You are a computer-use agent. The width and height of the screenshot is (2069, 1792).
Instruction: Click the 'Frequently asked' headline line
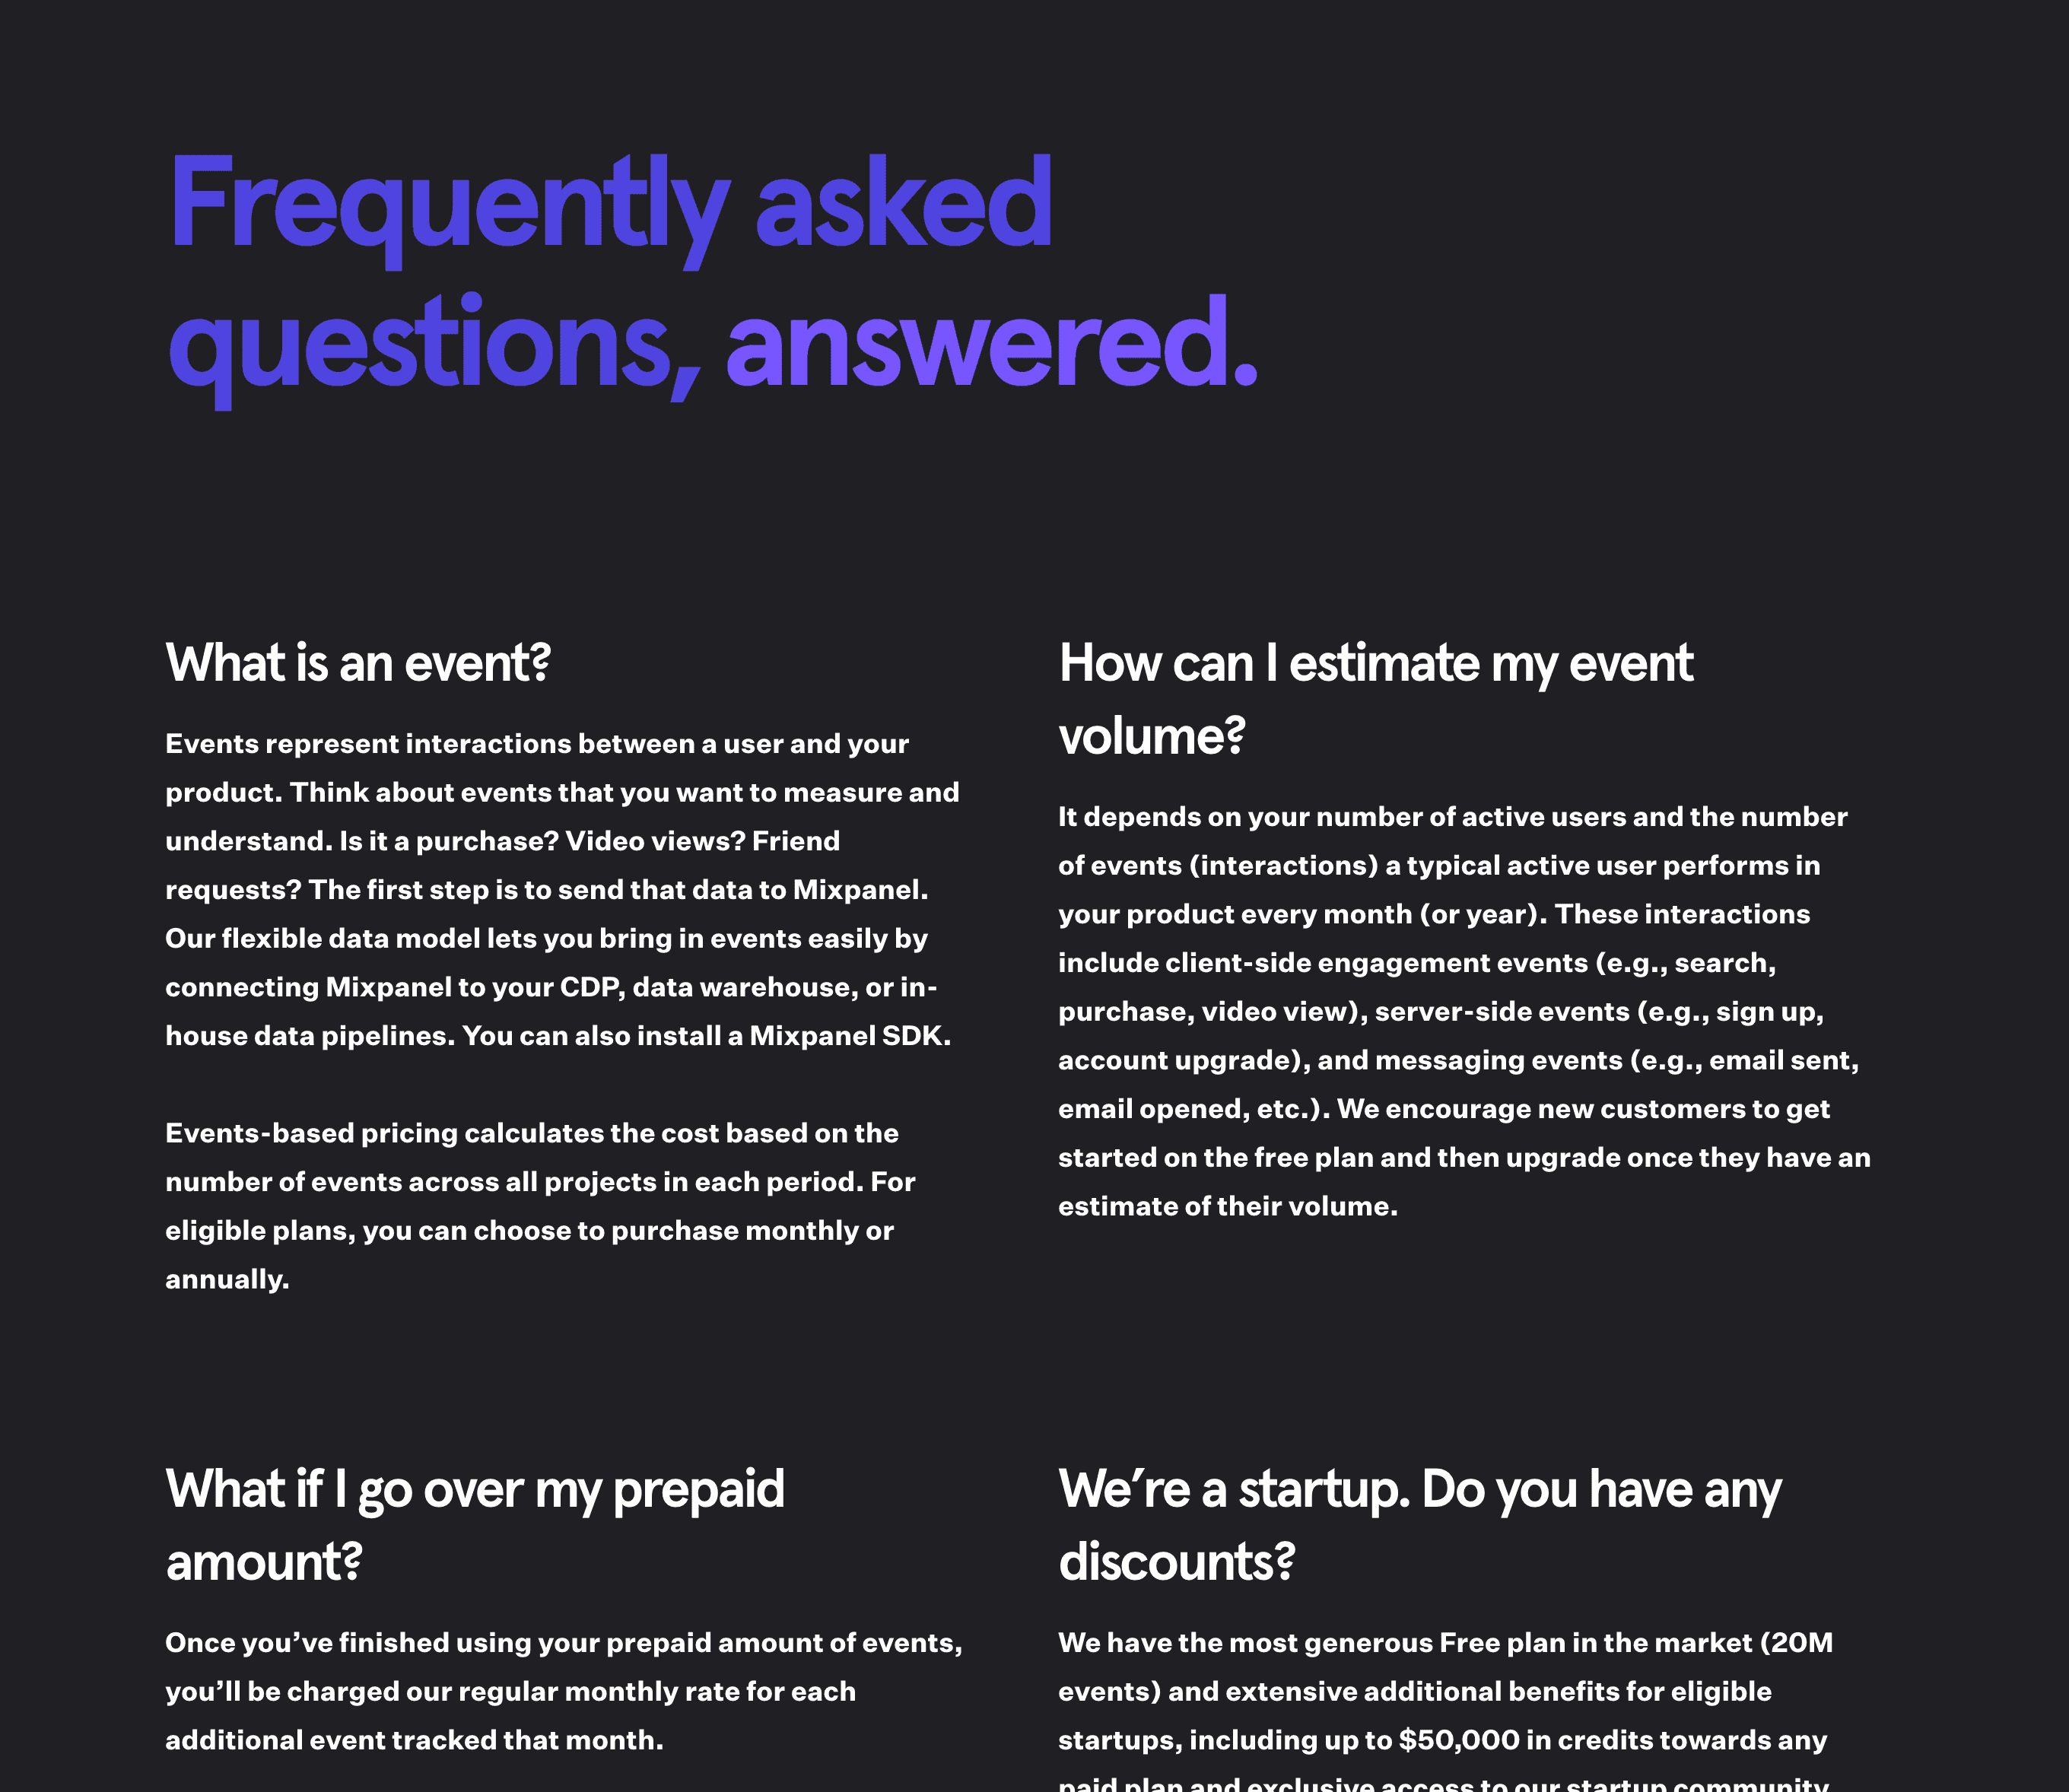coord(610,205)
